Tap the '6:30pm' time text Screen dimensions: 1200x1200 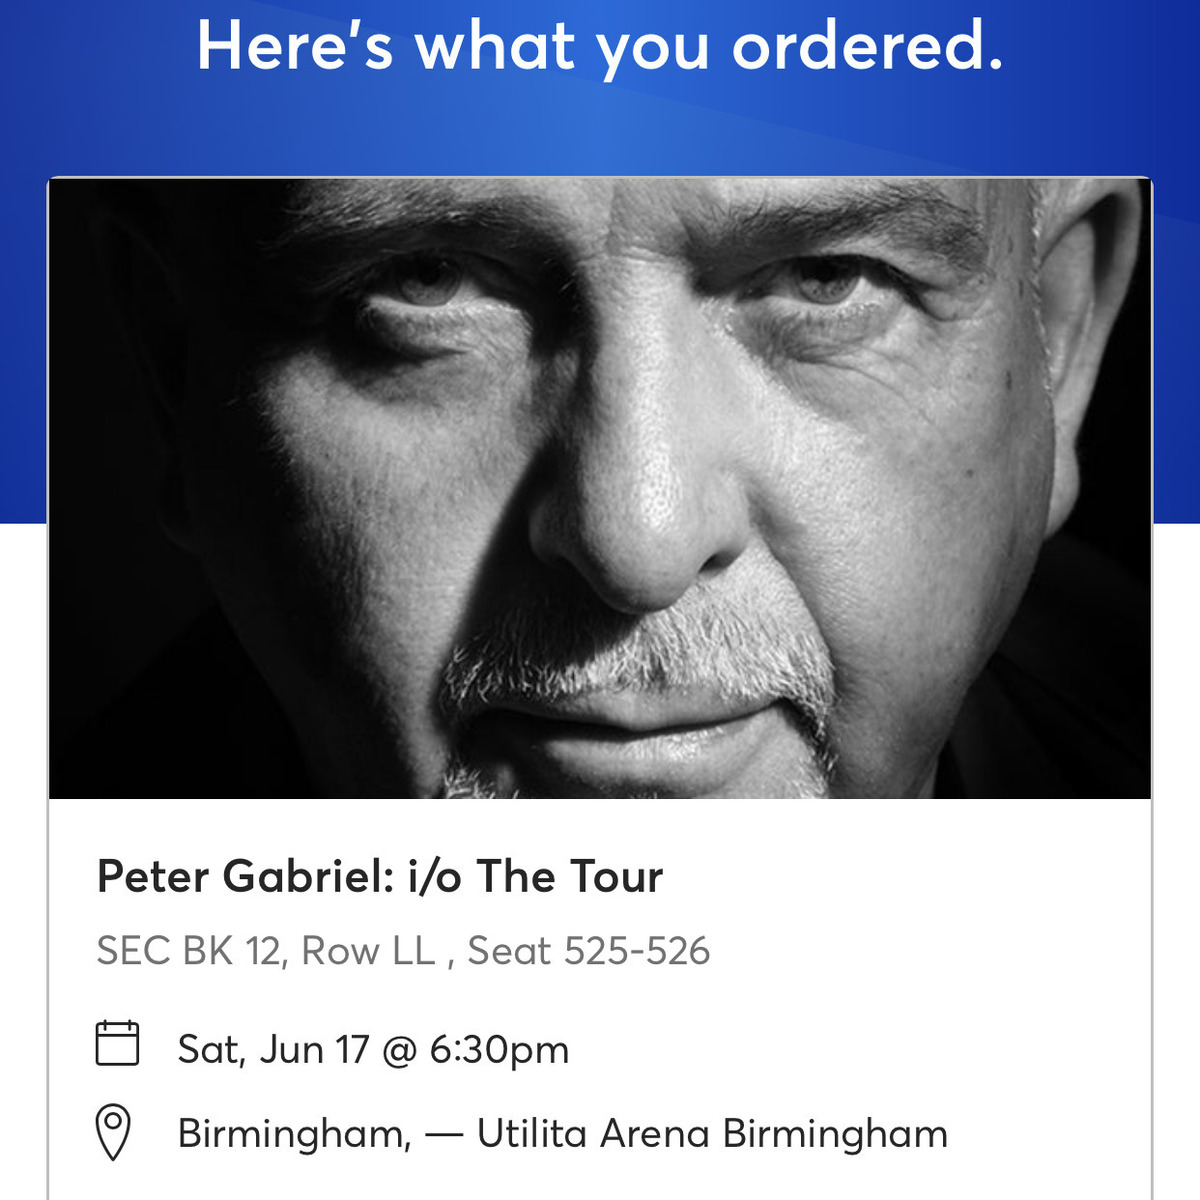pyautogui.click(x=499, y=1050)
